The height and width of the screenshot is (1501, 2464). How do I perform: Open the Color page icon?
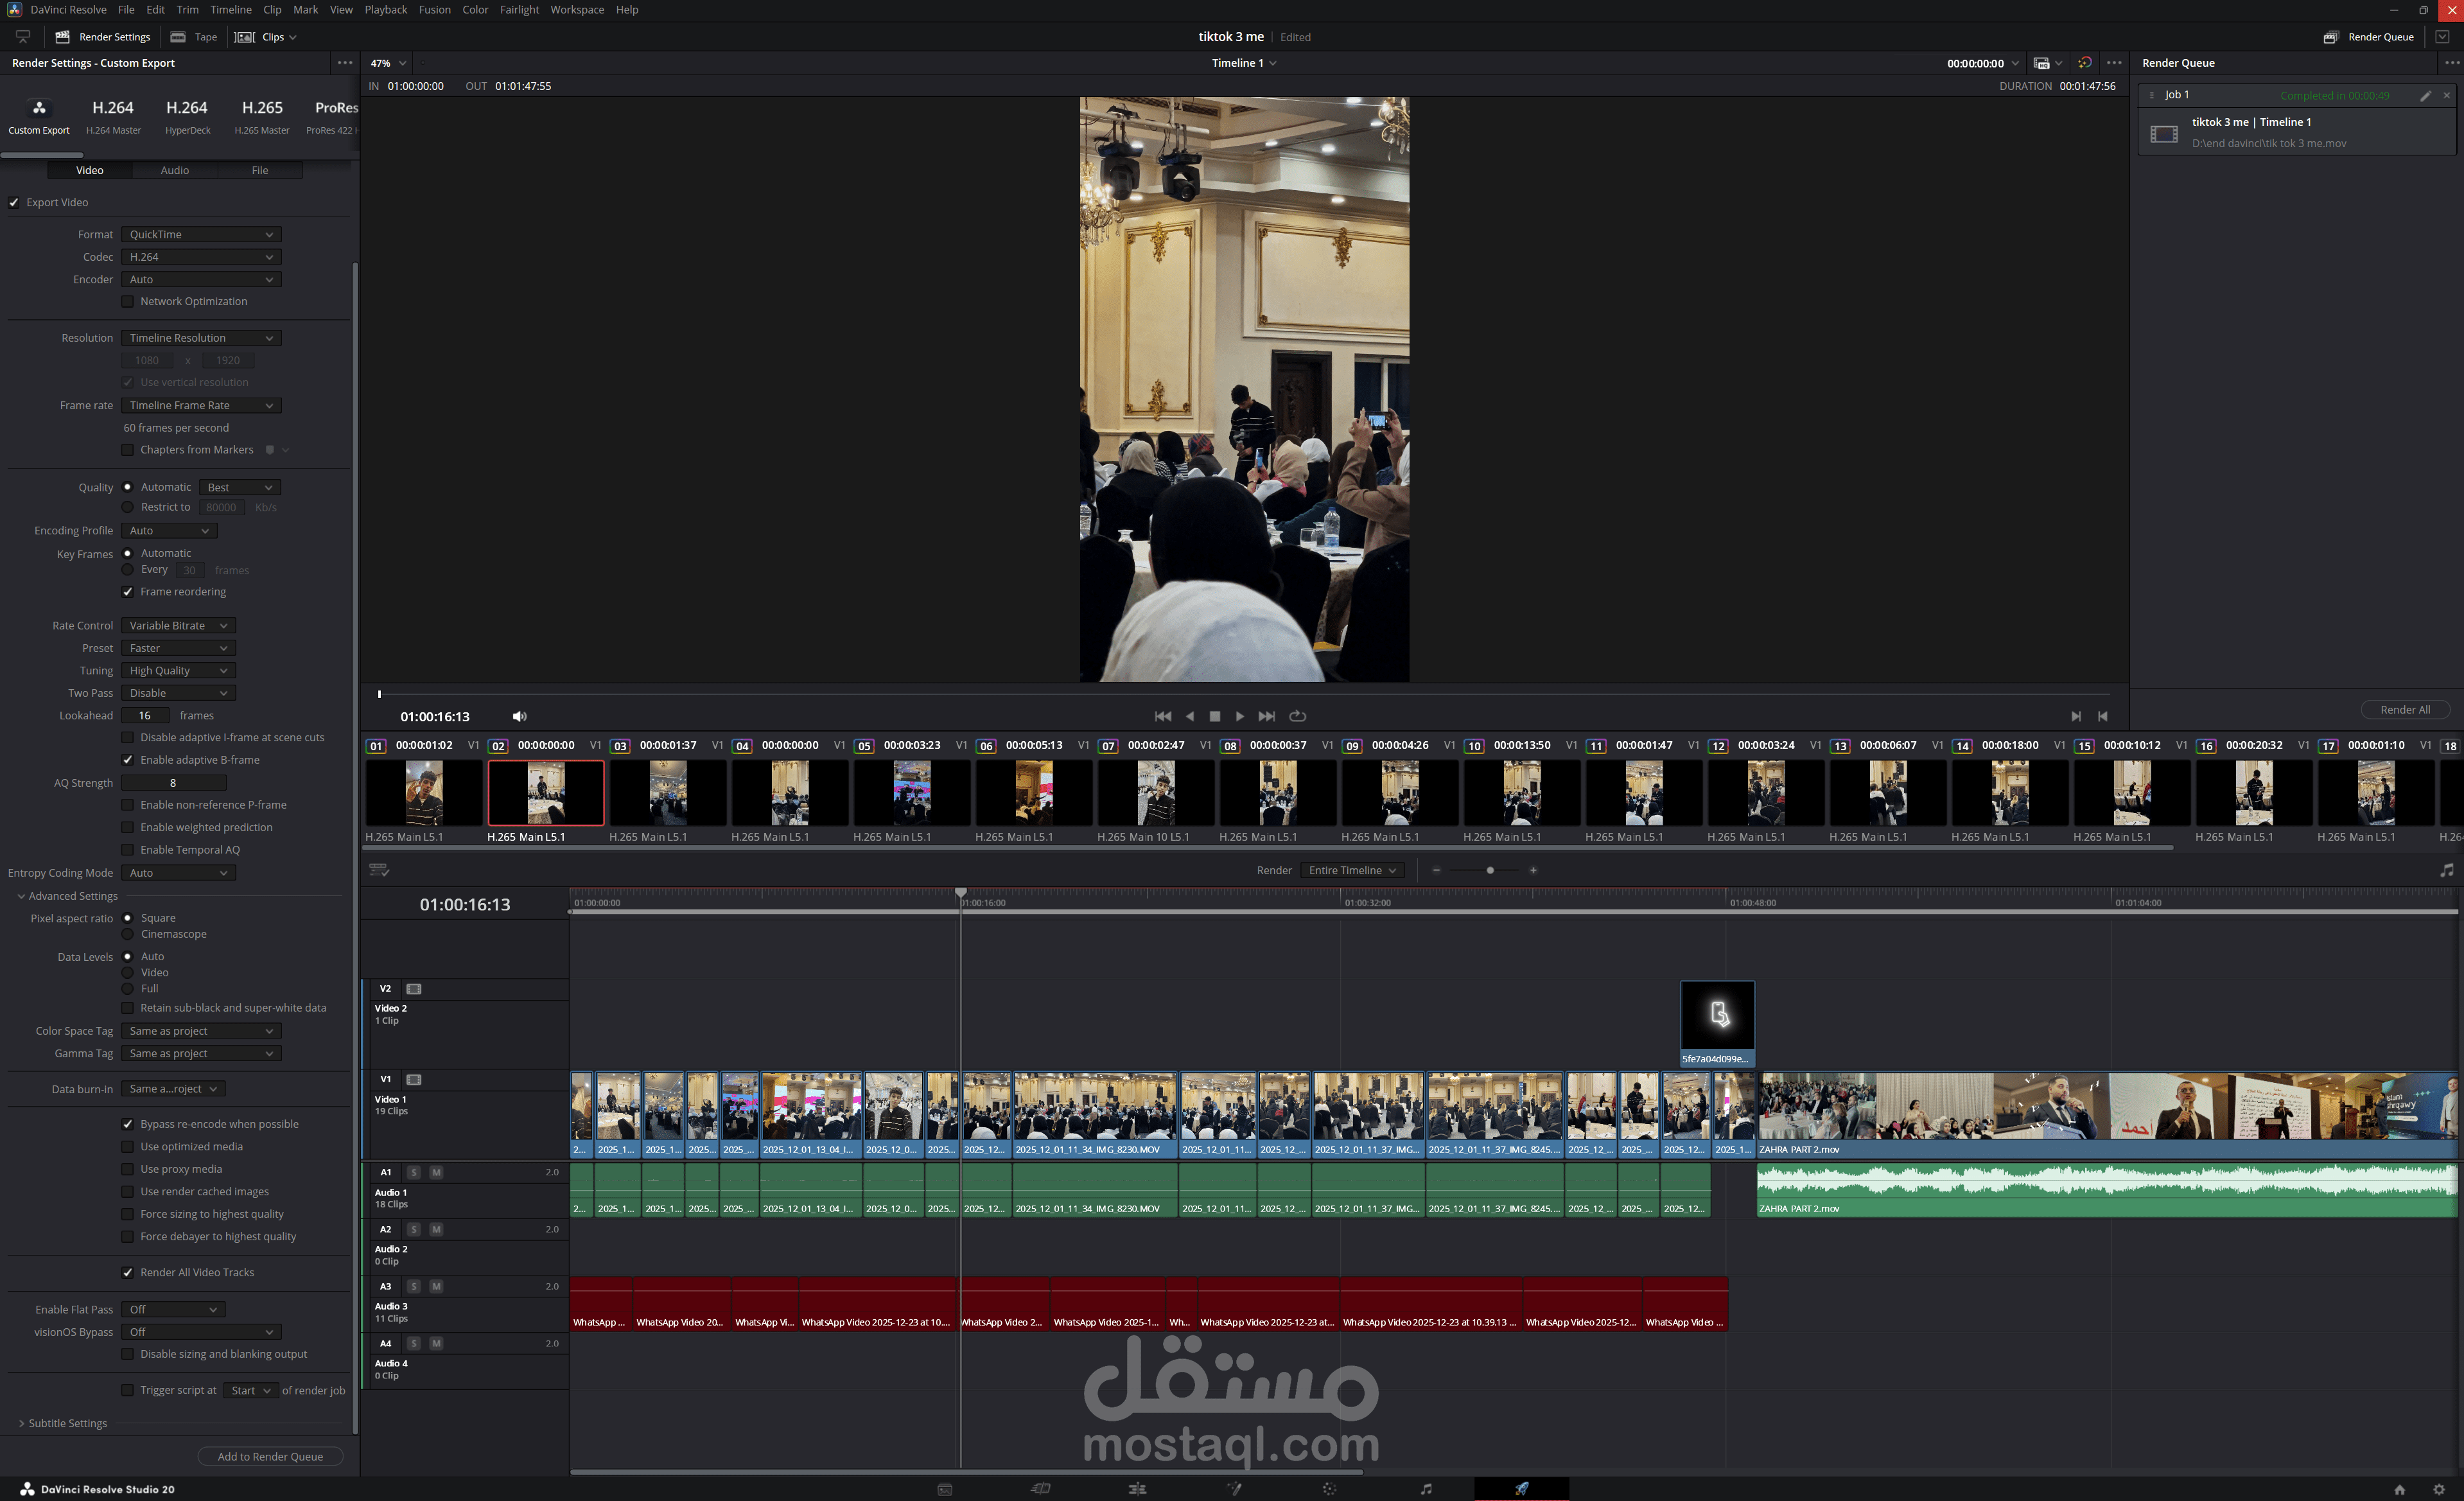click(1329, 1489)
